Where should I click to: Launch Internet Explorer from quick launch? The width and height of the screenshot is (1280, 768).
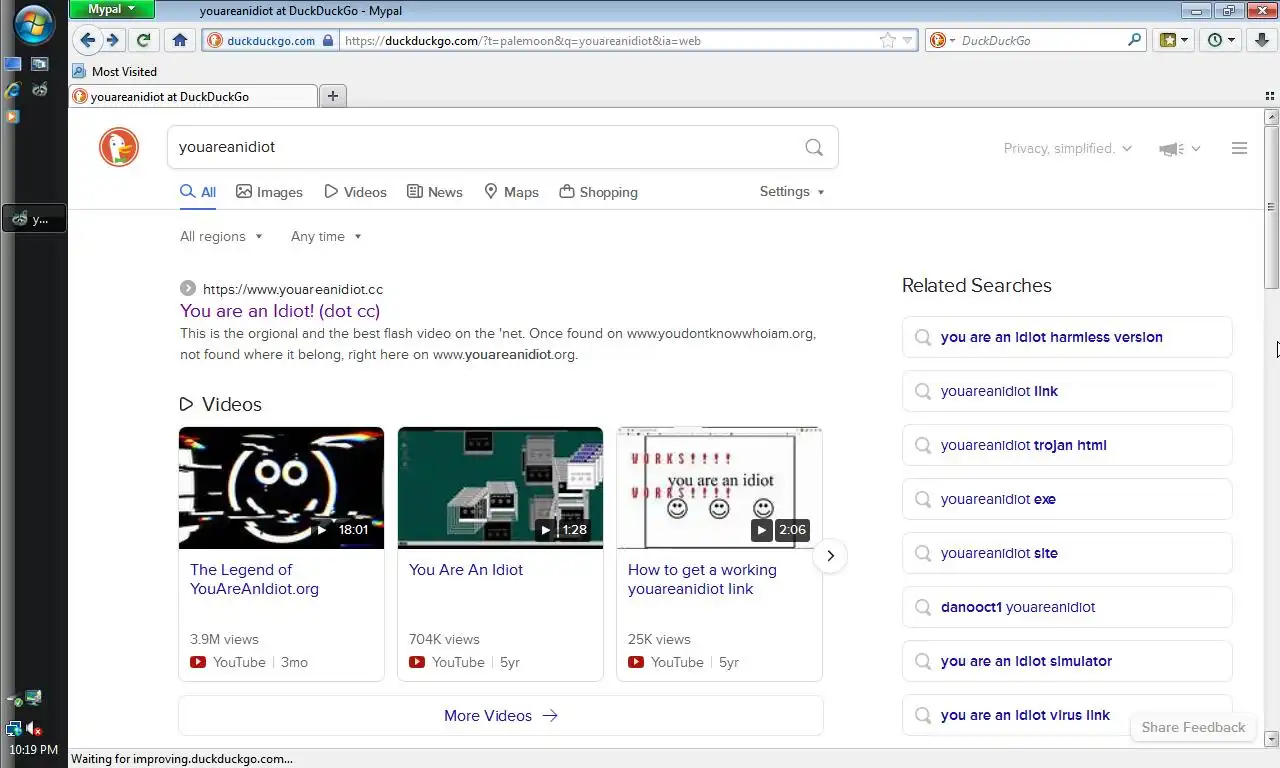click(13, 90)
